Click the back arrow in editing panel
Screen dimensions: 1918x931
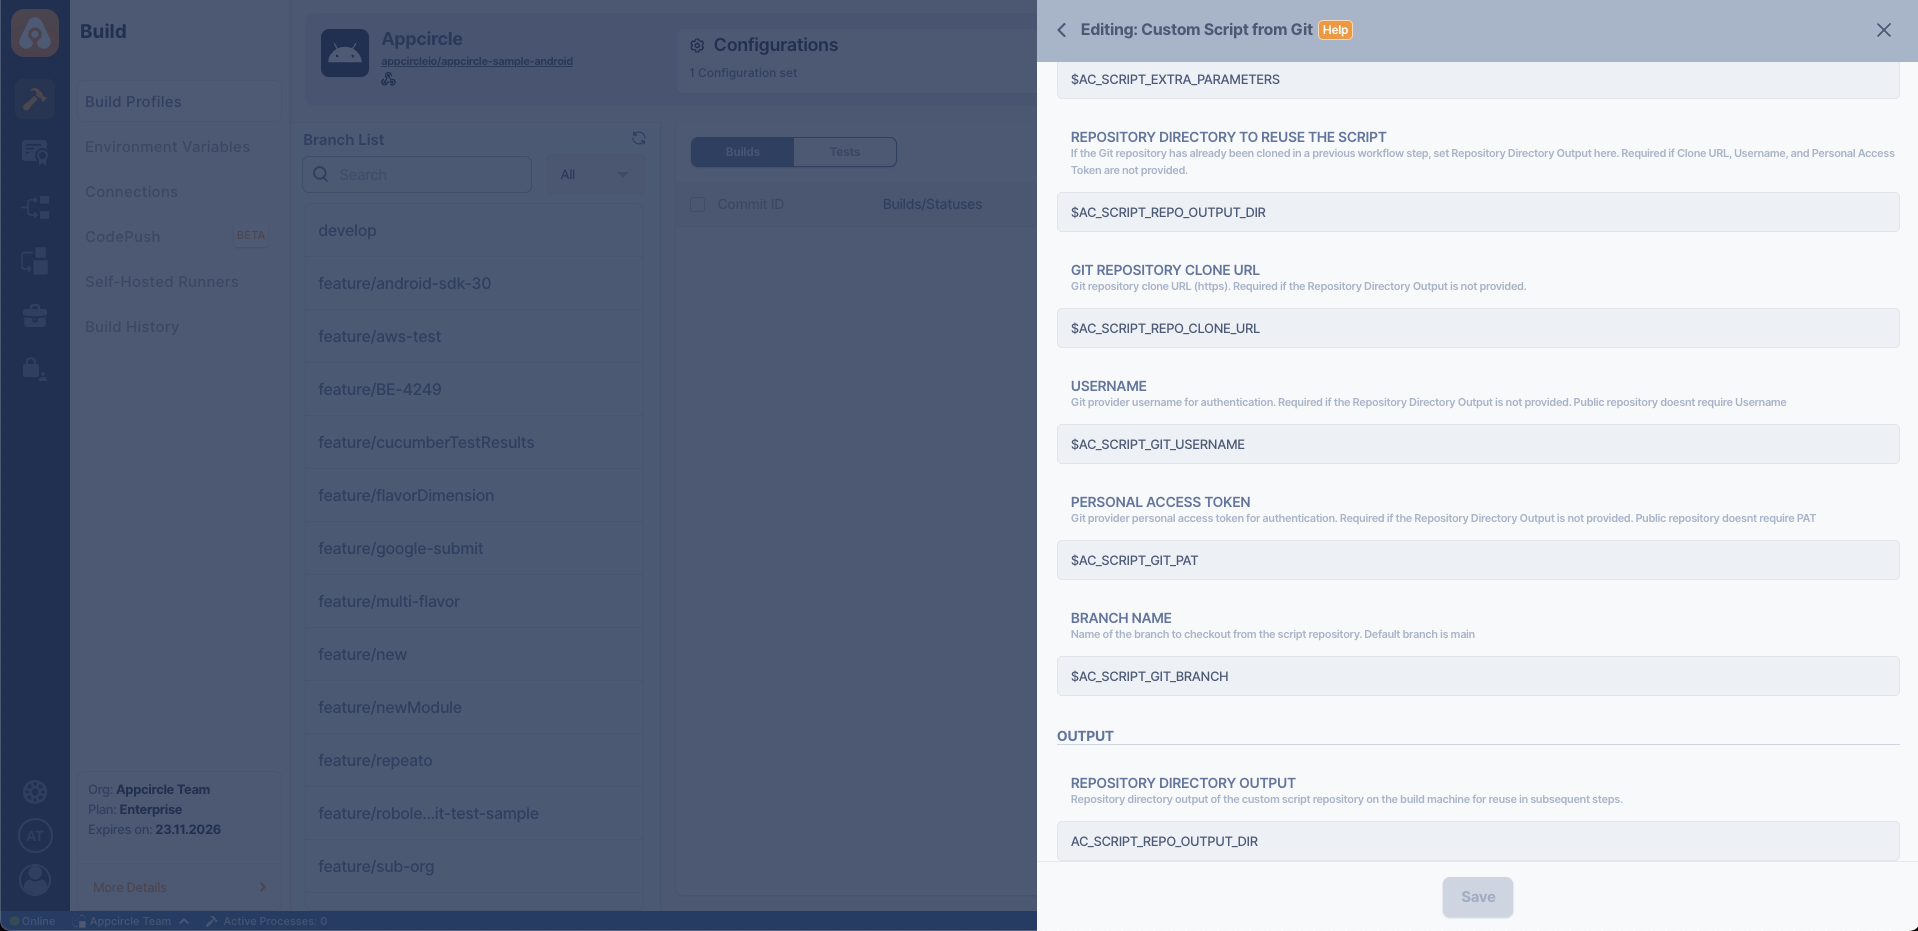tap(1062, 30)
